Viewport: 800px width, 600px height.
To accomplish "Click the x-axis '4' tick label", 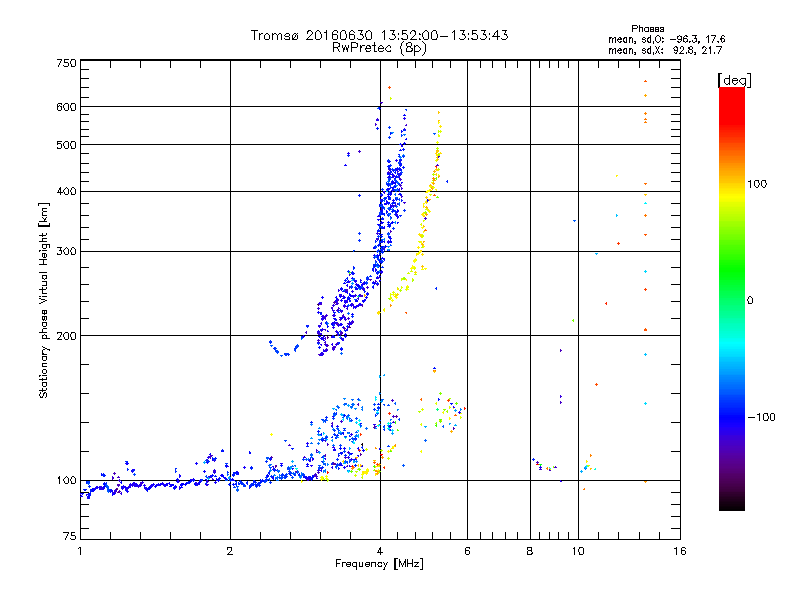I will tap(380, 551).
